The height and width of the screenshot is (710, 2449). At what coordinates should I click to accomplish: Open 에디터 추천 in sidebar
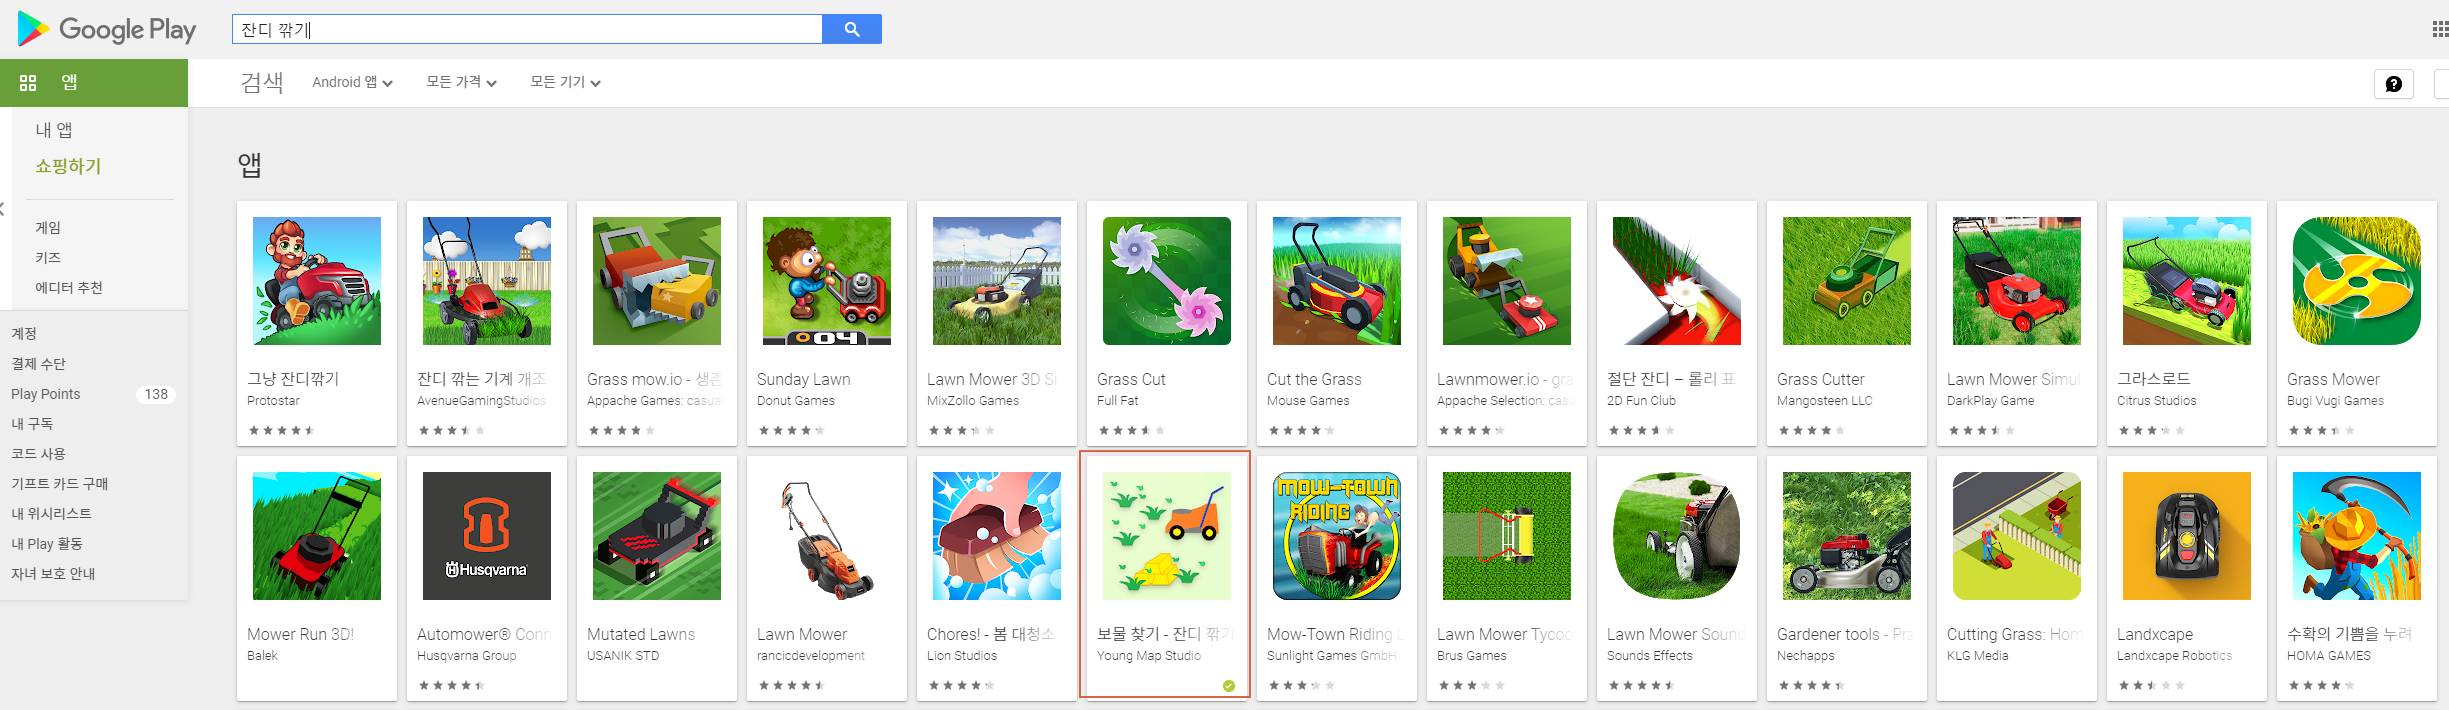coord(69,288)
